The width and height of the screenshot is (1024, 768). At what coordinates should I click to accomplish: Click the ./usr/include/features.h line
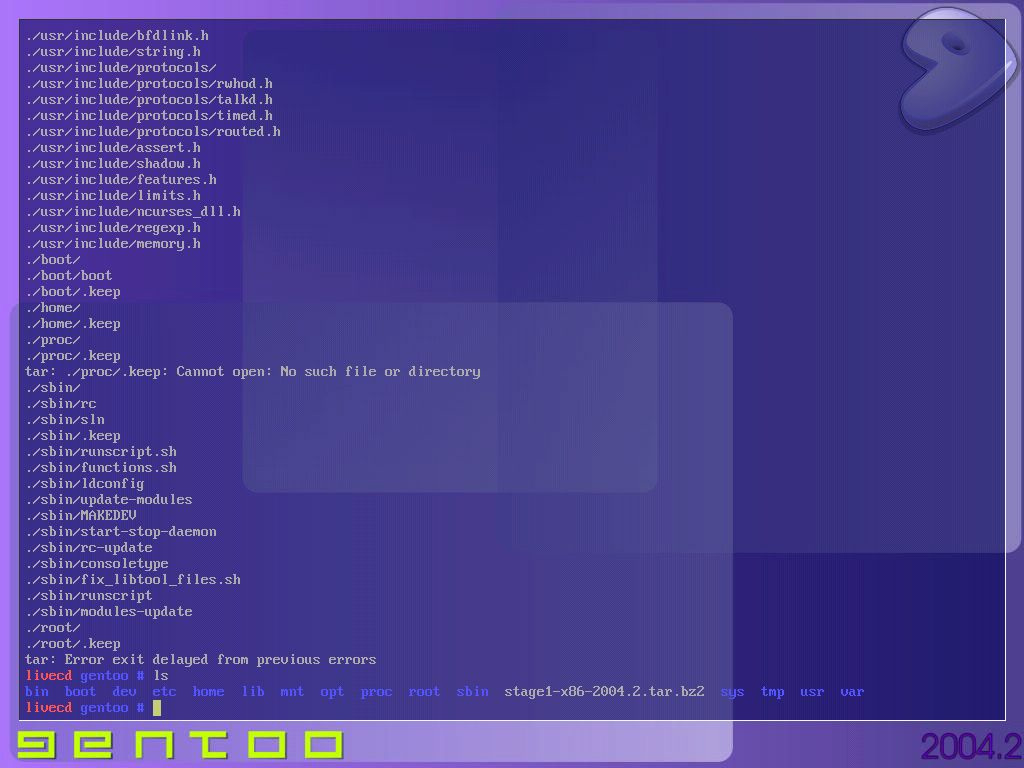click(121, 180)
